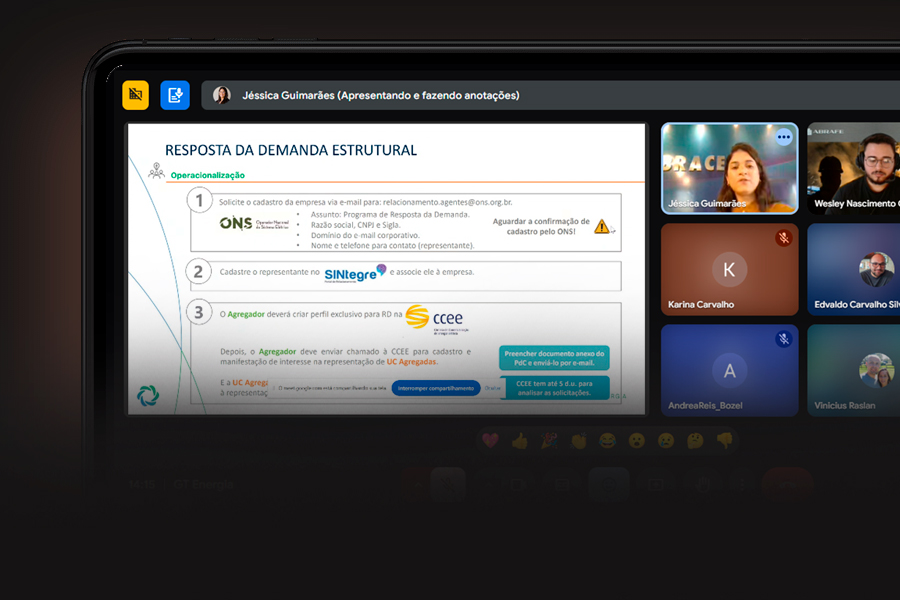The image size is (900, 600).
Task: Click the teal swirl logo on the slide
Action: (x=148, y=396)
